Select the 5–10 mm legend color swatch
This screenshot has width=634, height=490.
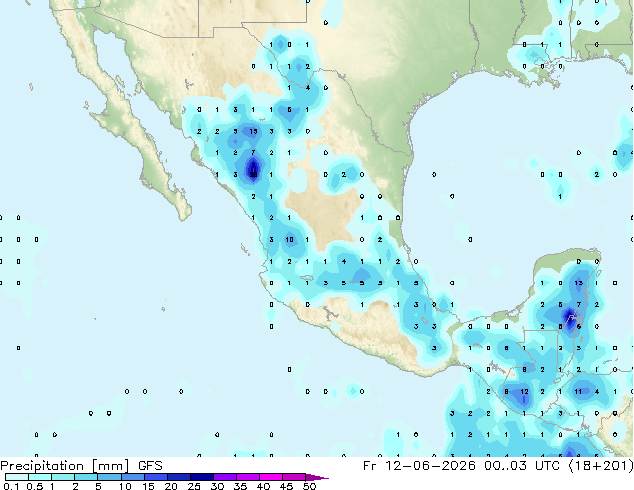pyautogui.click(x=109, y=477)
